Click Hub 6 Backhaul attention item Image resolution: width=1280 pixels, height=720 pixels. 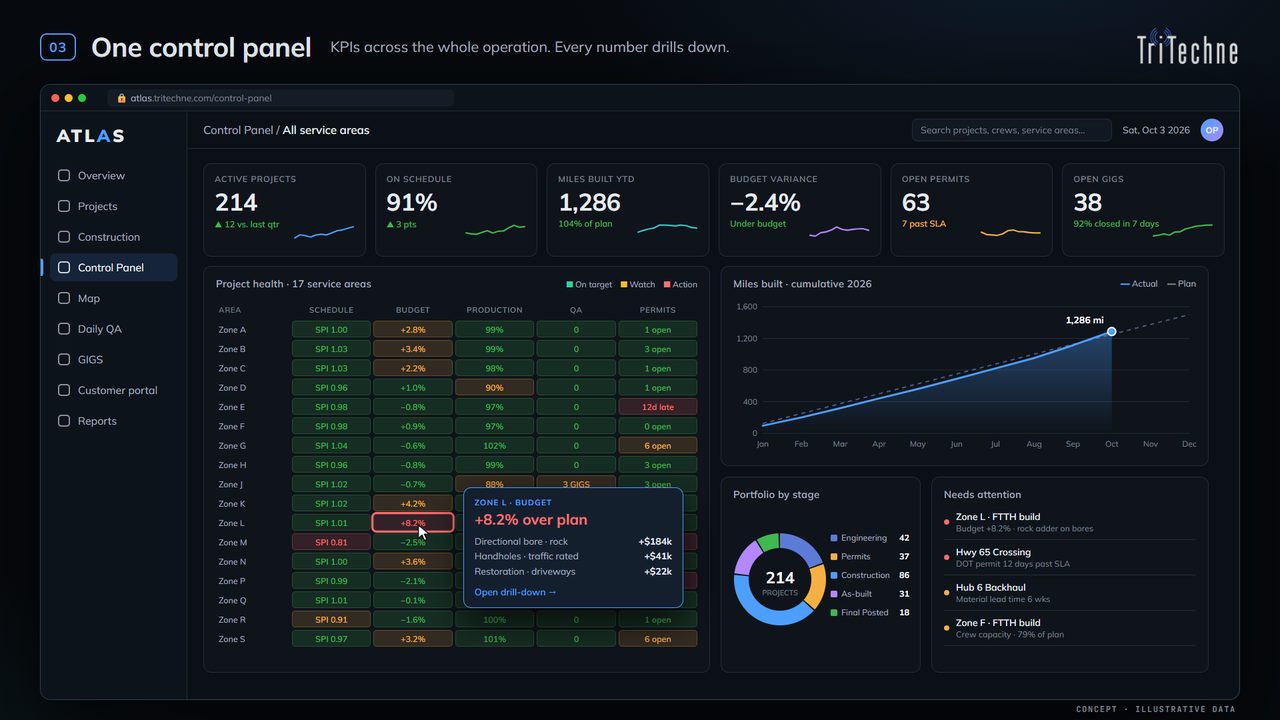1069,593
